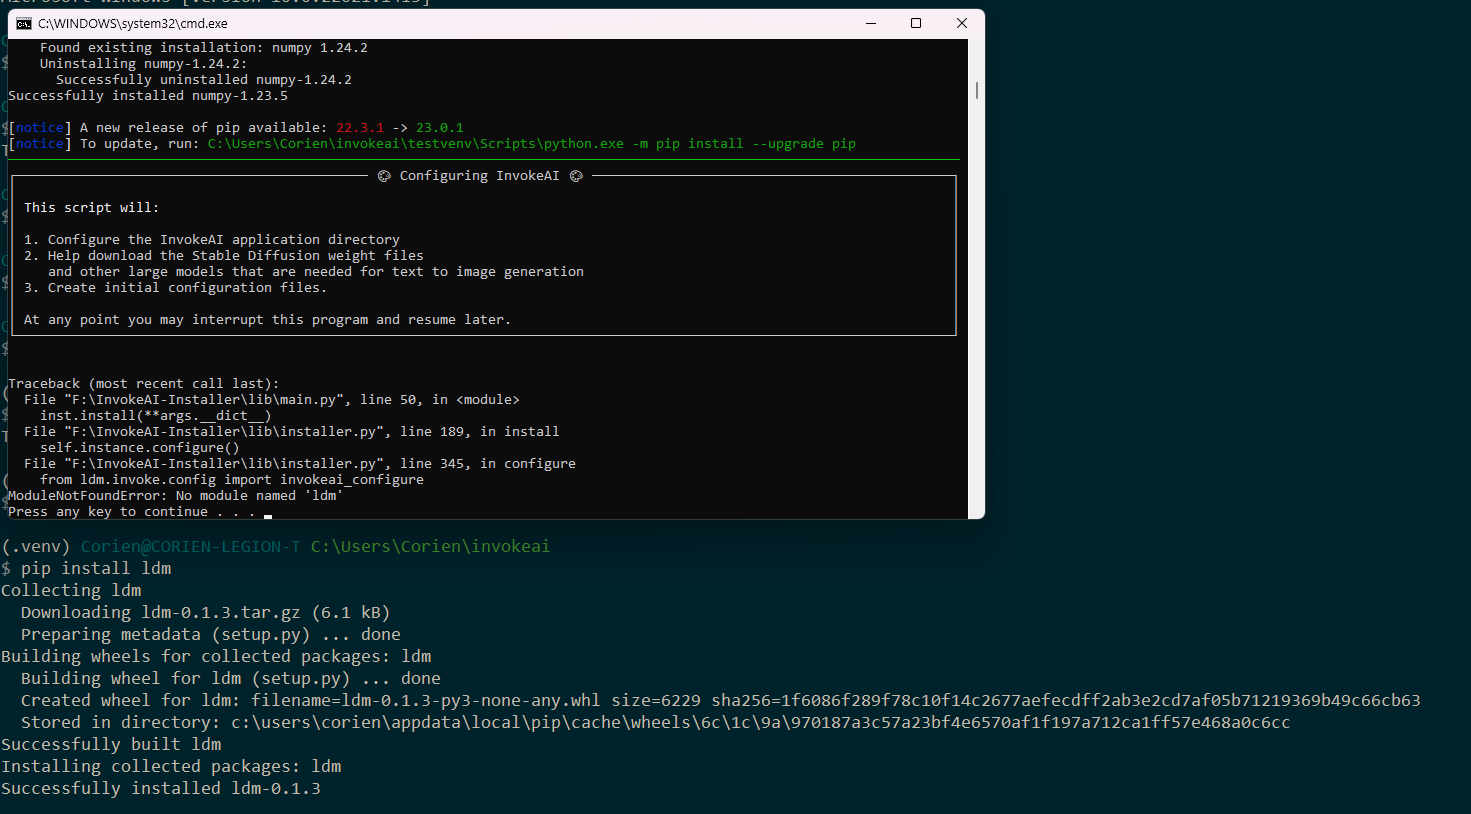Click the Configuring InvokeAI header text
1471x814 pixels.
pos(479,175)
